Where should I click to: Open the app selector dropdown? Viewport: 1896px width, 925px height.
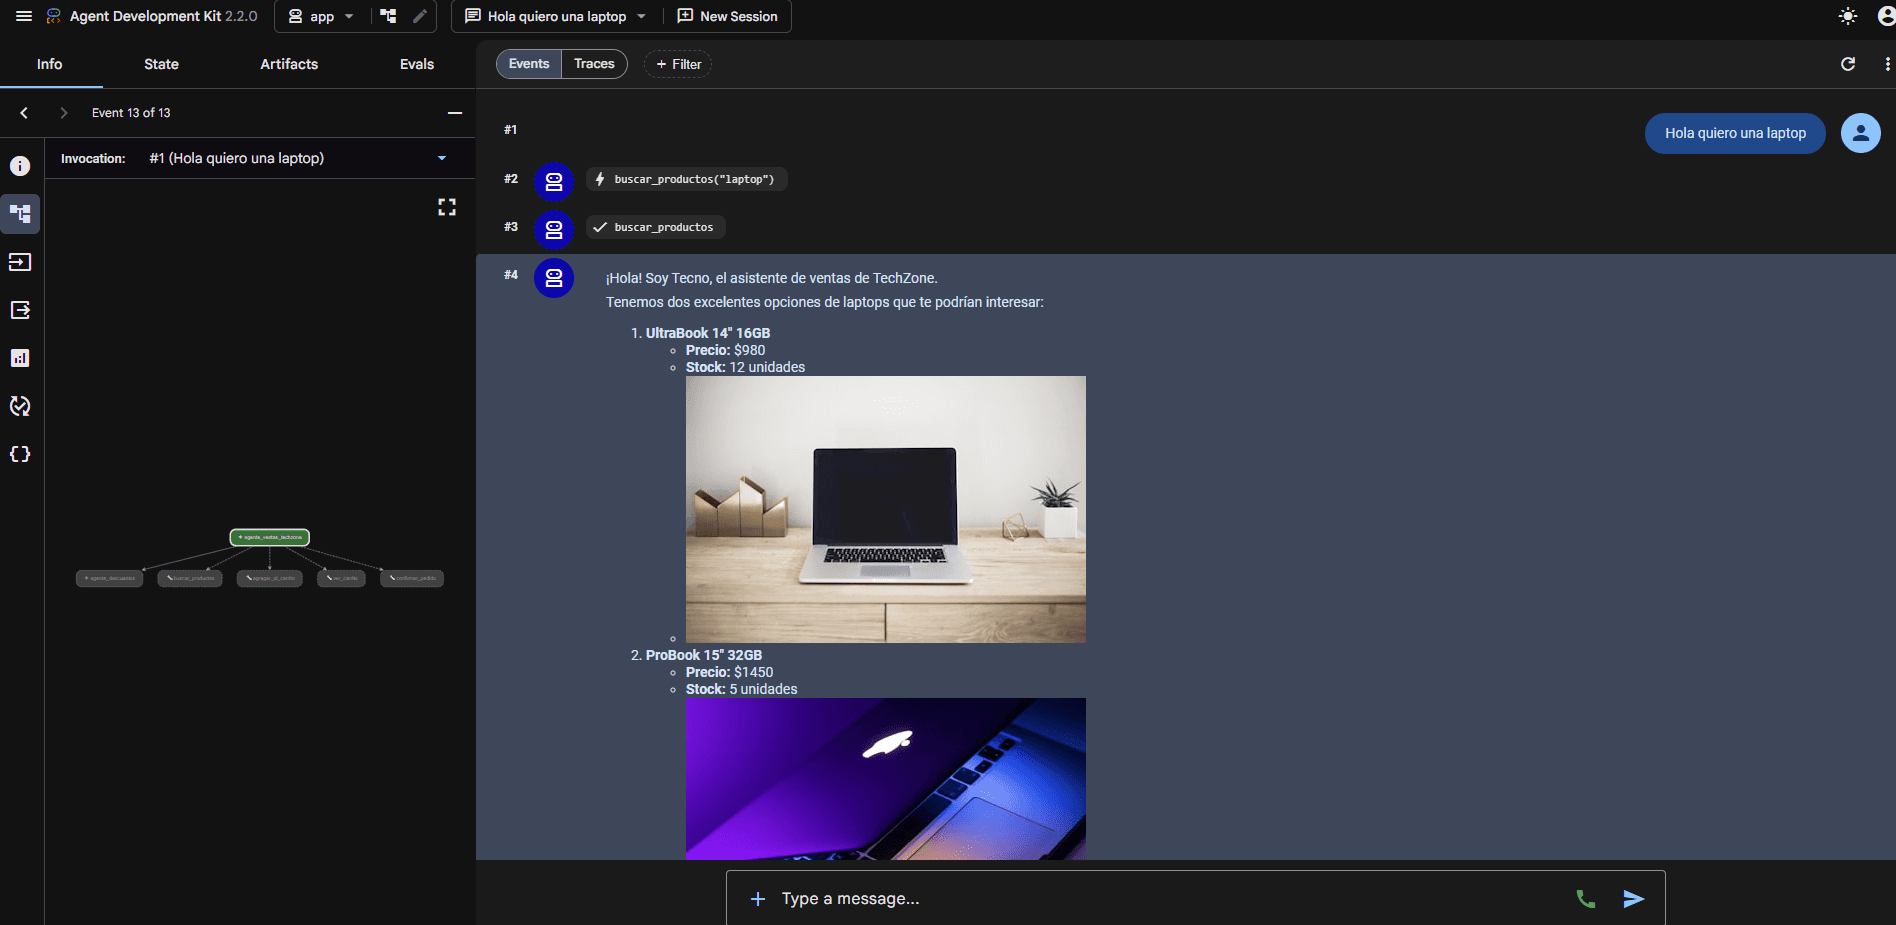(321, 16)
